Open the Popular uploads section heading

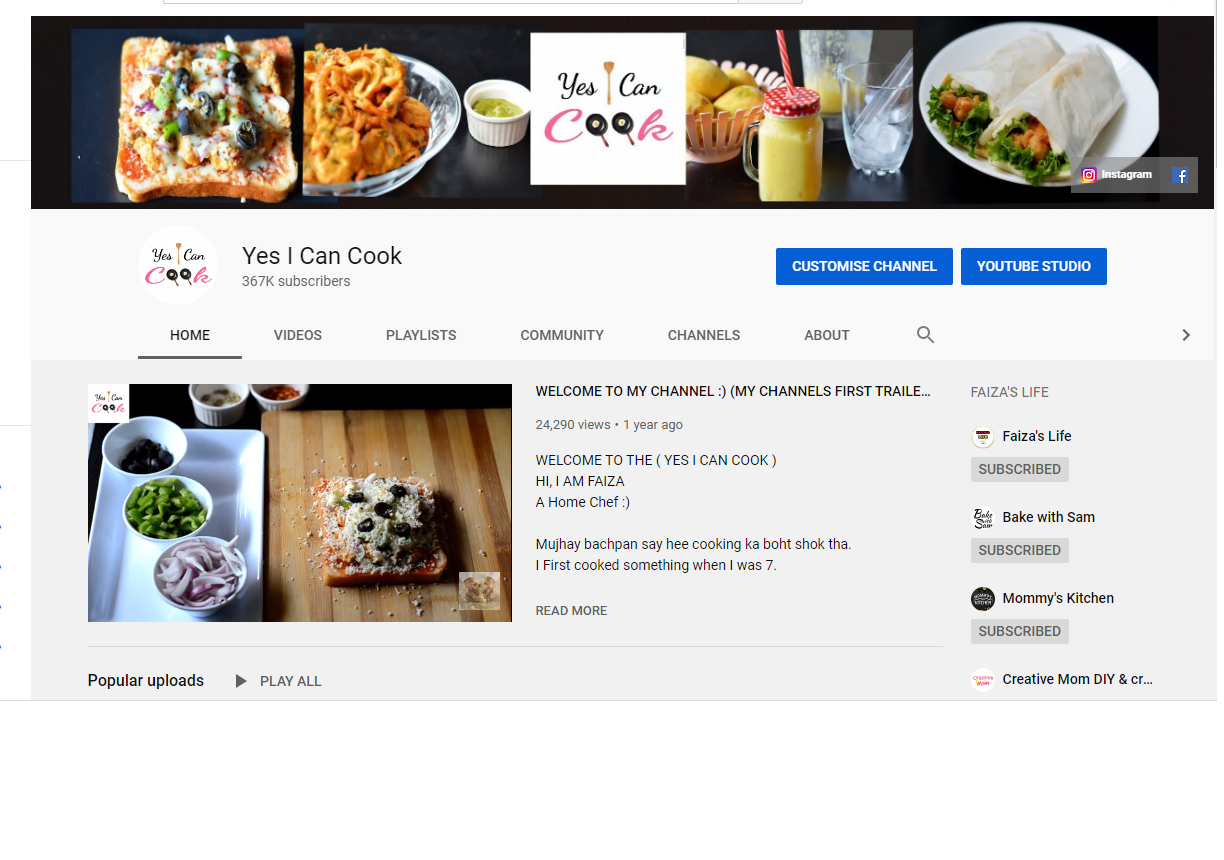click(x=146, y=681)
